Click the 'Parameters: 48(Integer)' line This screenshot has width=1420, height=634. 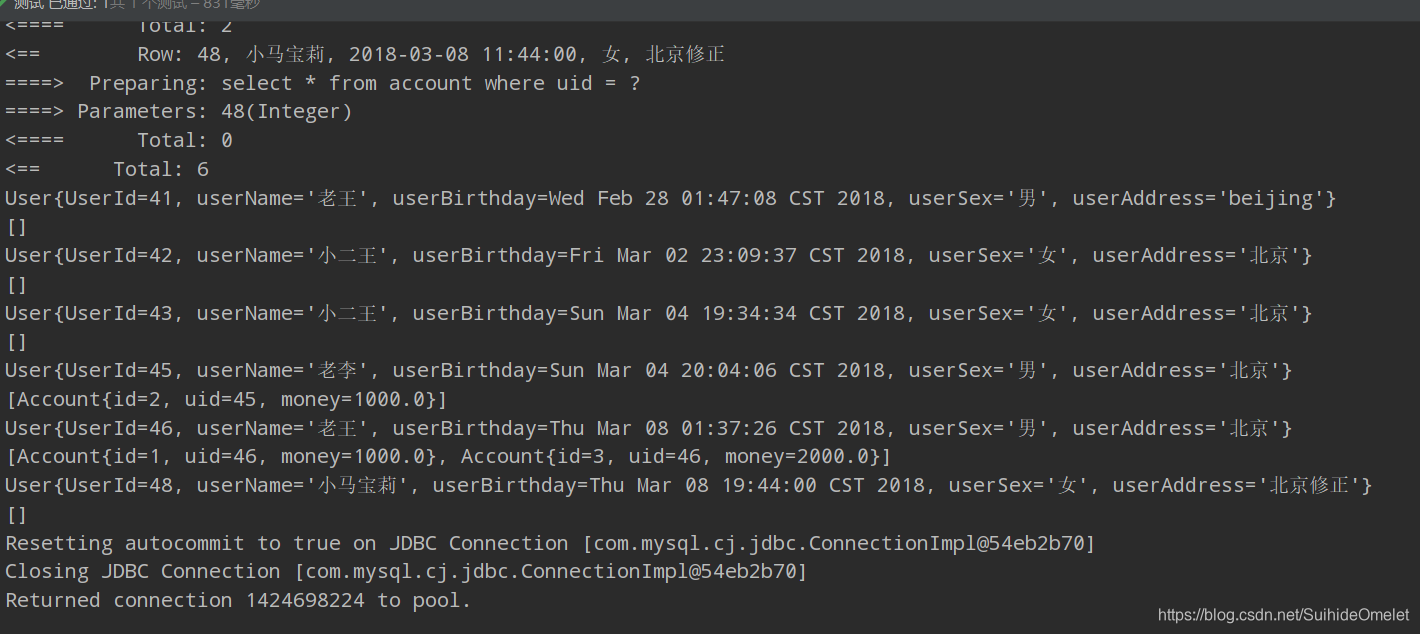tap(179, 111)
